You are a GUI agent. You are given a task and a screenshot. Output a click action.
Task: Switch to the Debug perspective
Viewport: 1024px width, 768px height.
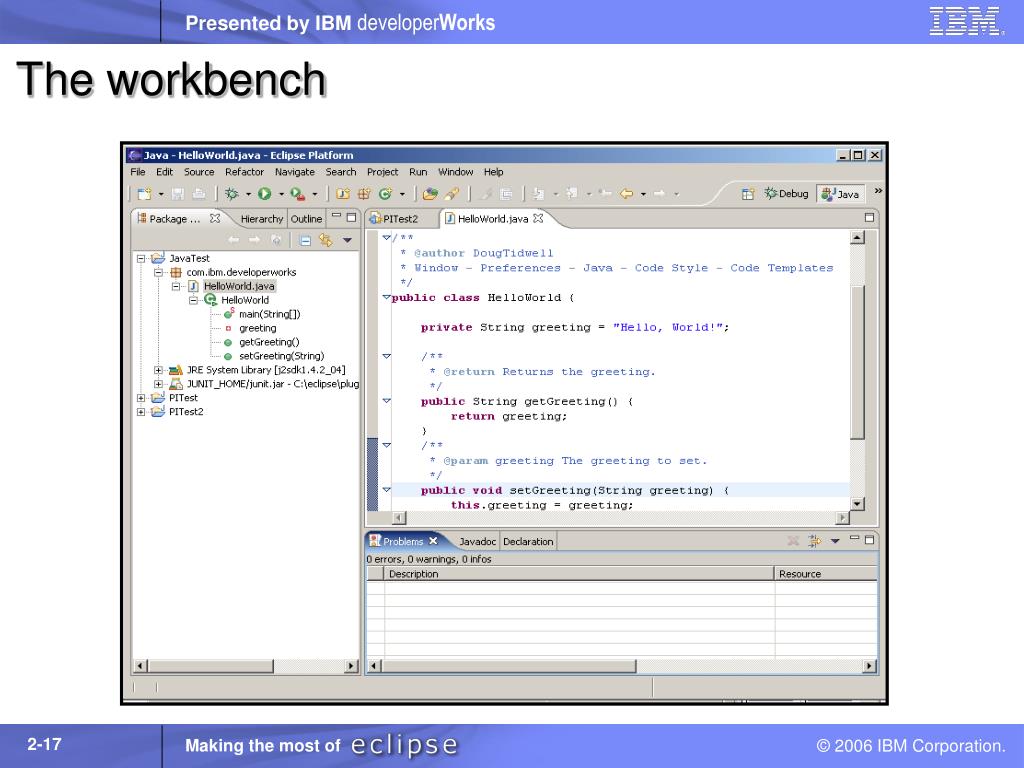coord(786,193)
